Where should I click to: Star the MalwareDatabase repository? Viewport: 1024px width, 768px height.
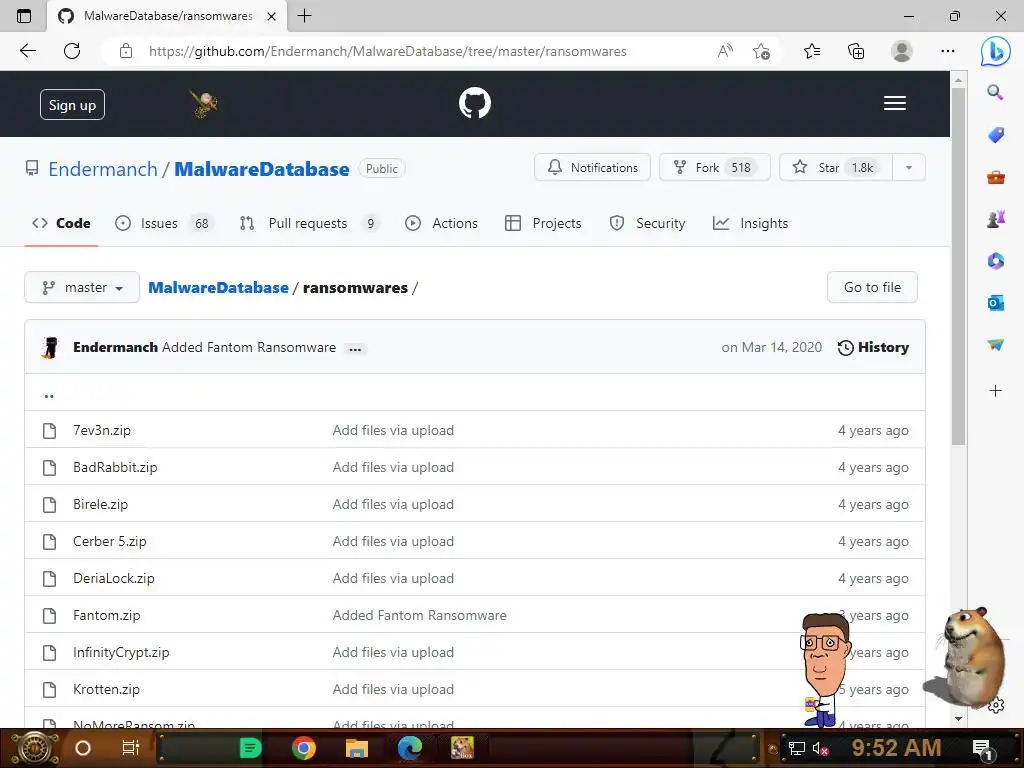point(836,167)
